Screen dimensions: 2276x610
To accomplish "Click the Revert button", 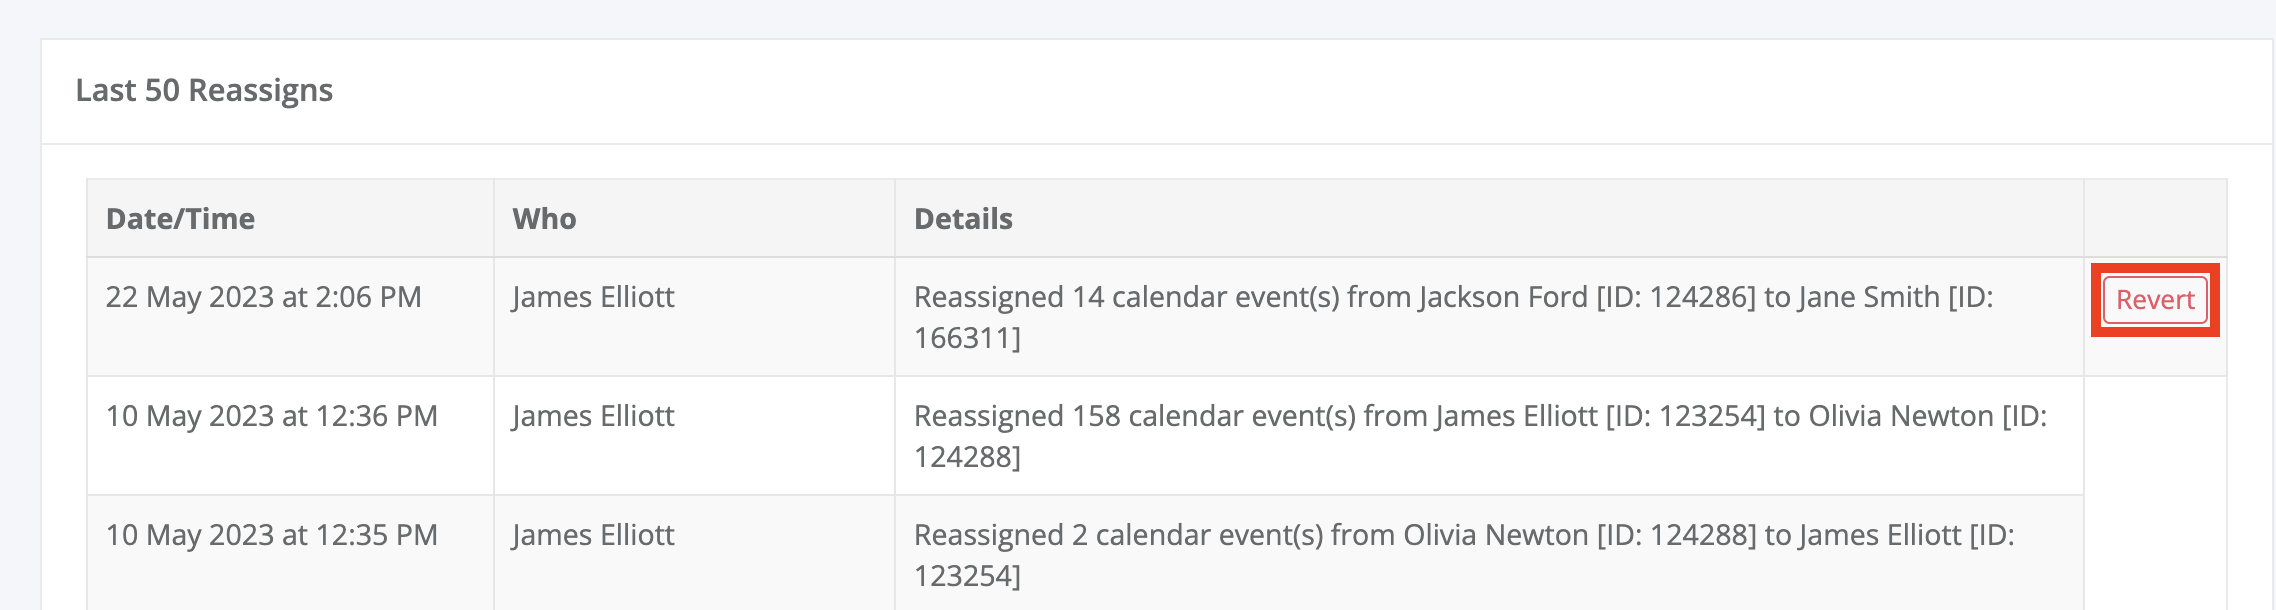I will pos(2155,300).
